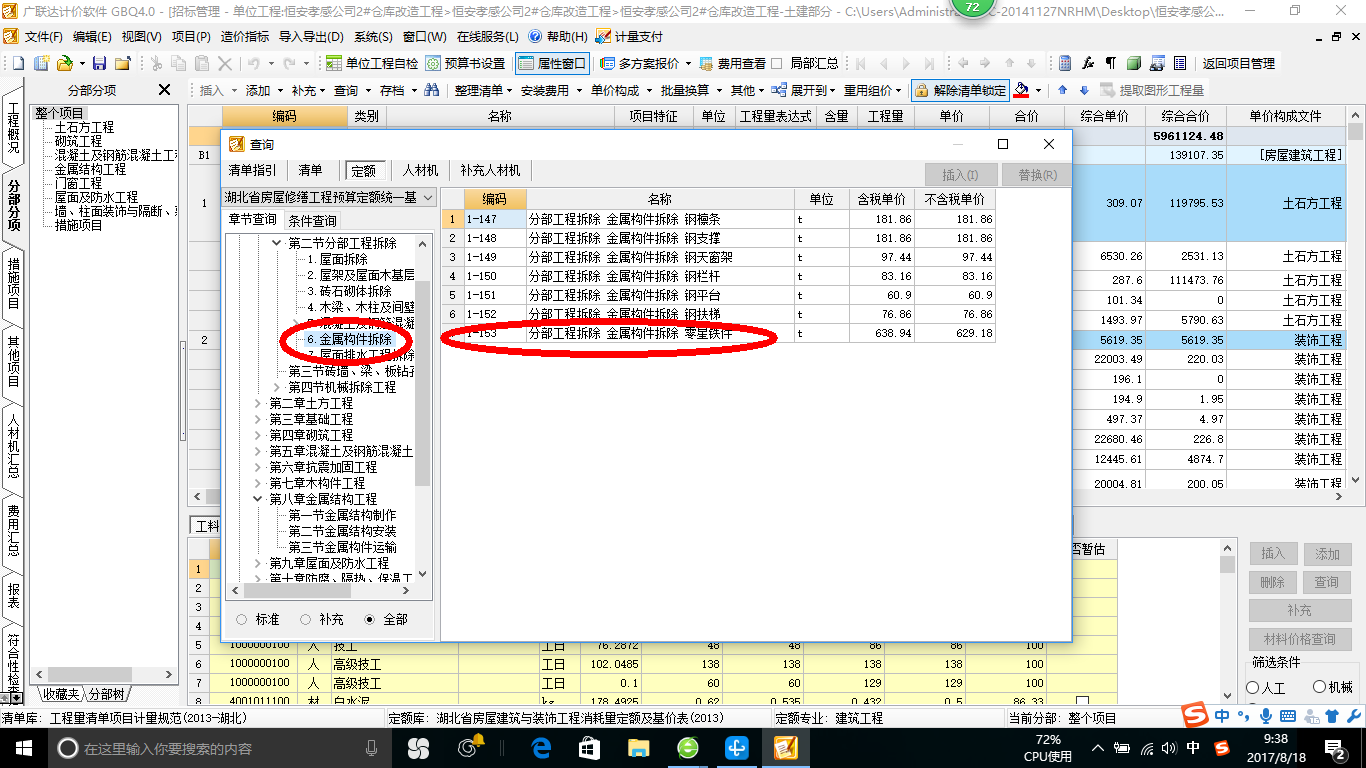Click the paragraph mark icon

click(1111, 63)
